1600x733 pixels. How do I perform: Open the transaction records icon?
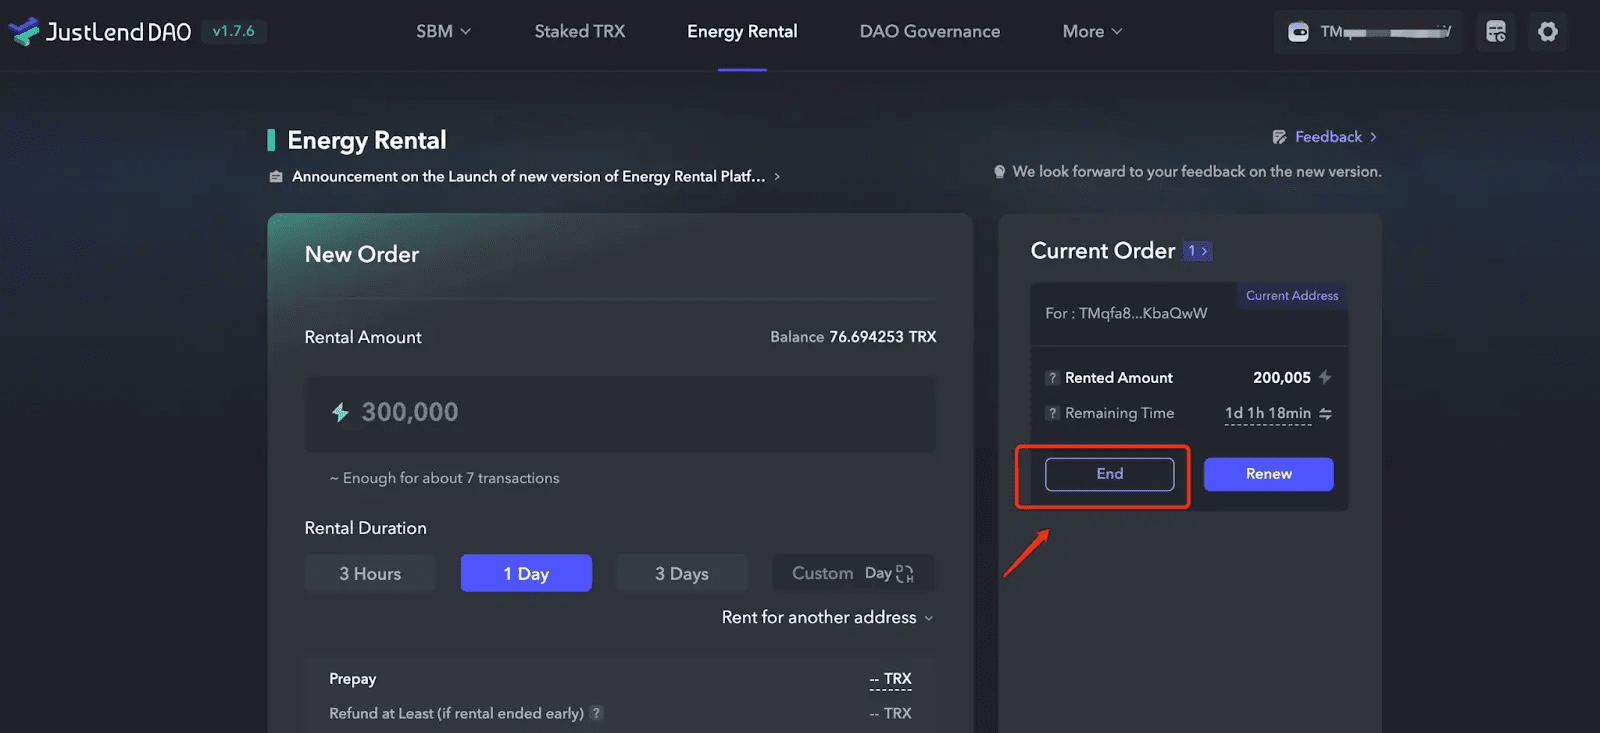click(1496, 32)
